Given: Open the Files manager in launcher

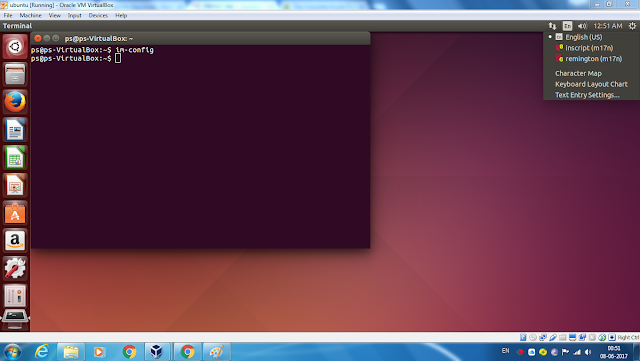Looking at the screenshot, I should pyautogui.click(x=15, y=74).
